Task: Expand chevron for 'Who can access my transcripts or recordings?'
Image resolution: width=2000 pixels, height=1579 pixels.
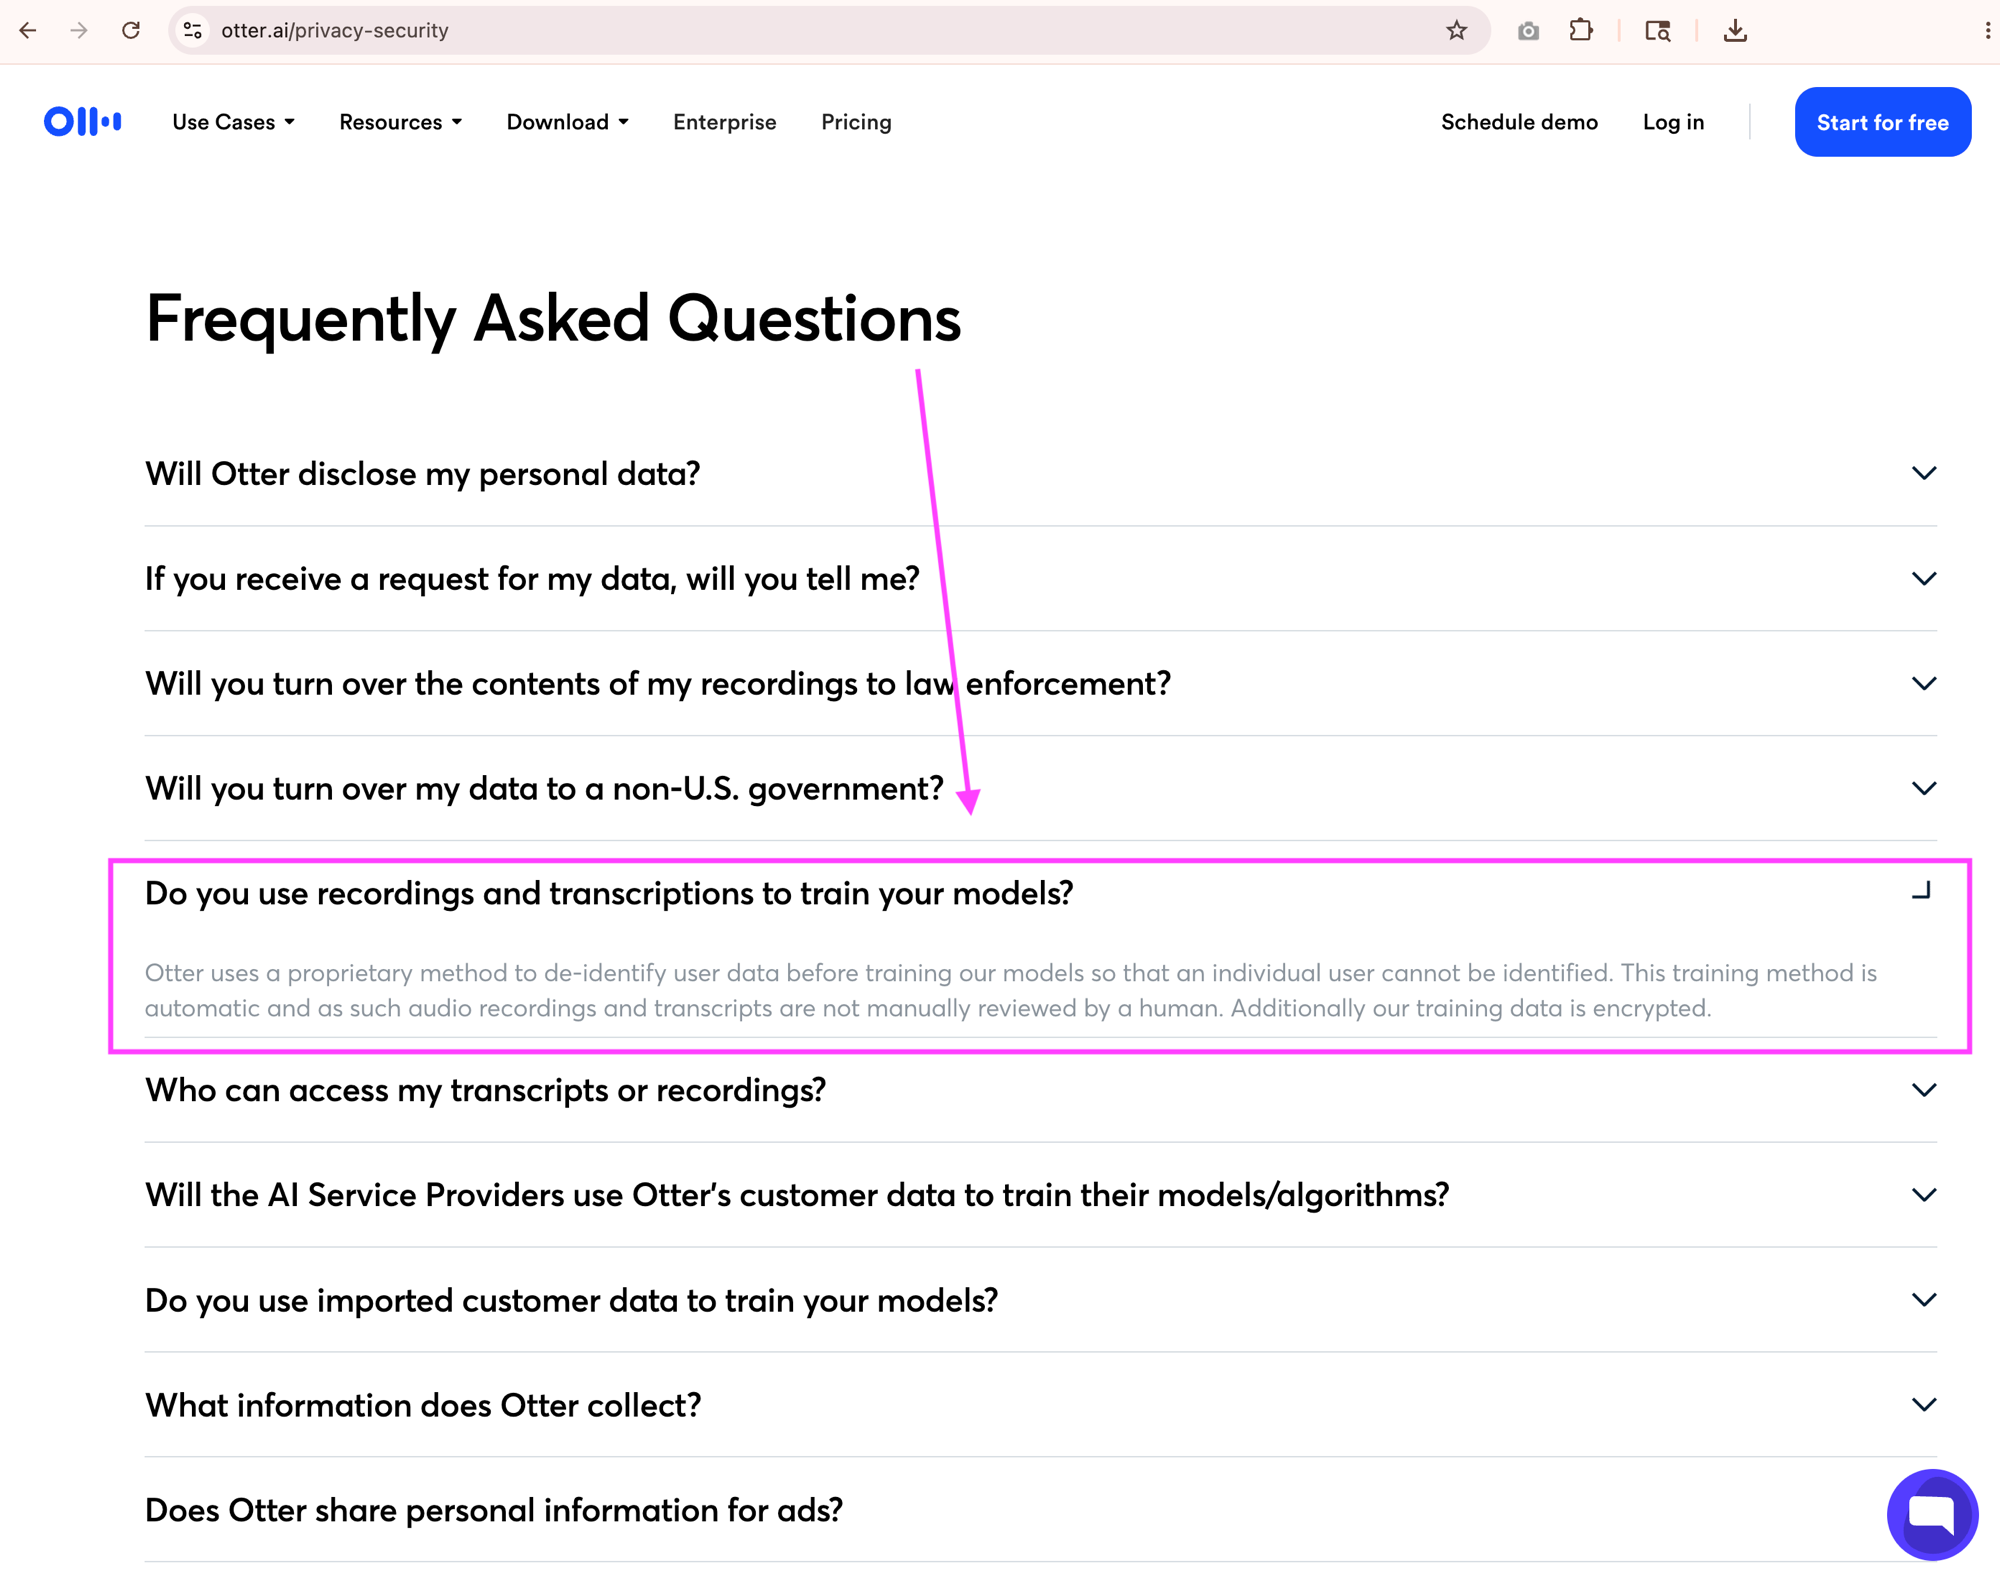Action: [x=1923, y=1090]
